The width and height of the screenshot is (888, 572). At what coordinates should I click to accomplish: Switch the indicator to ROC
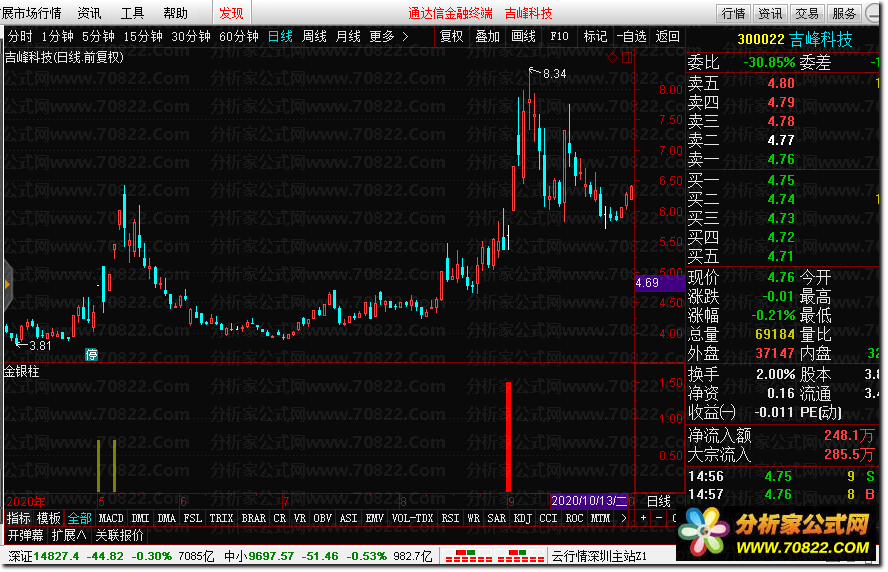[574, 518]
